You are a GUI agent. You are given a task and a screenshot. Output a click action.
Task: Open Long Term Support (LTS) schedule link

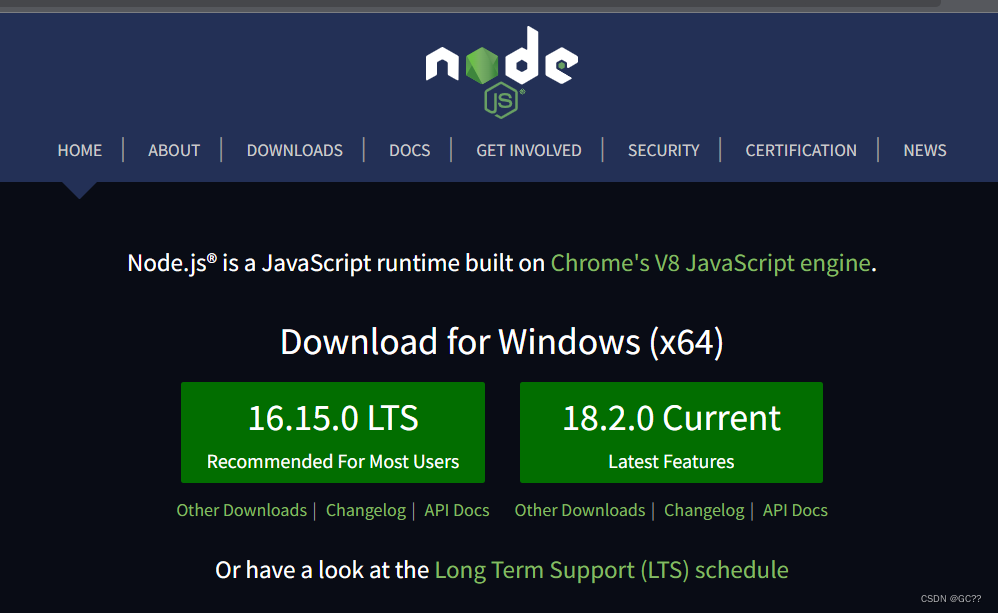611,570
